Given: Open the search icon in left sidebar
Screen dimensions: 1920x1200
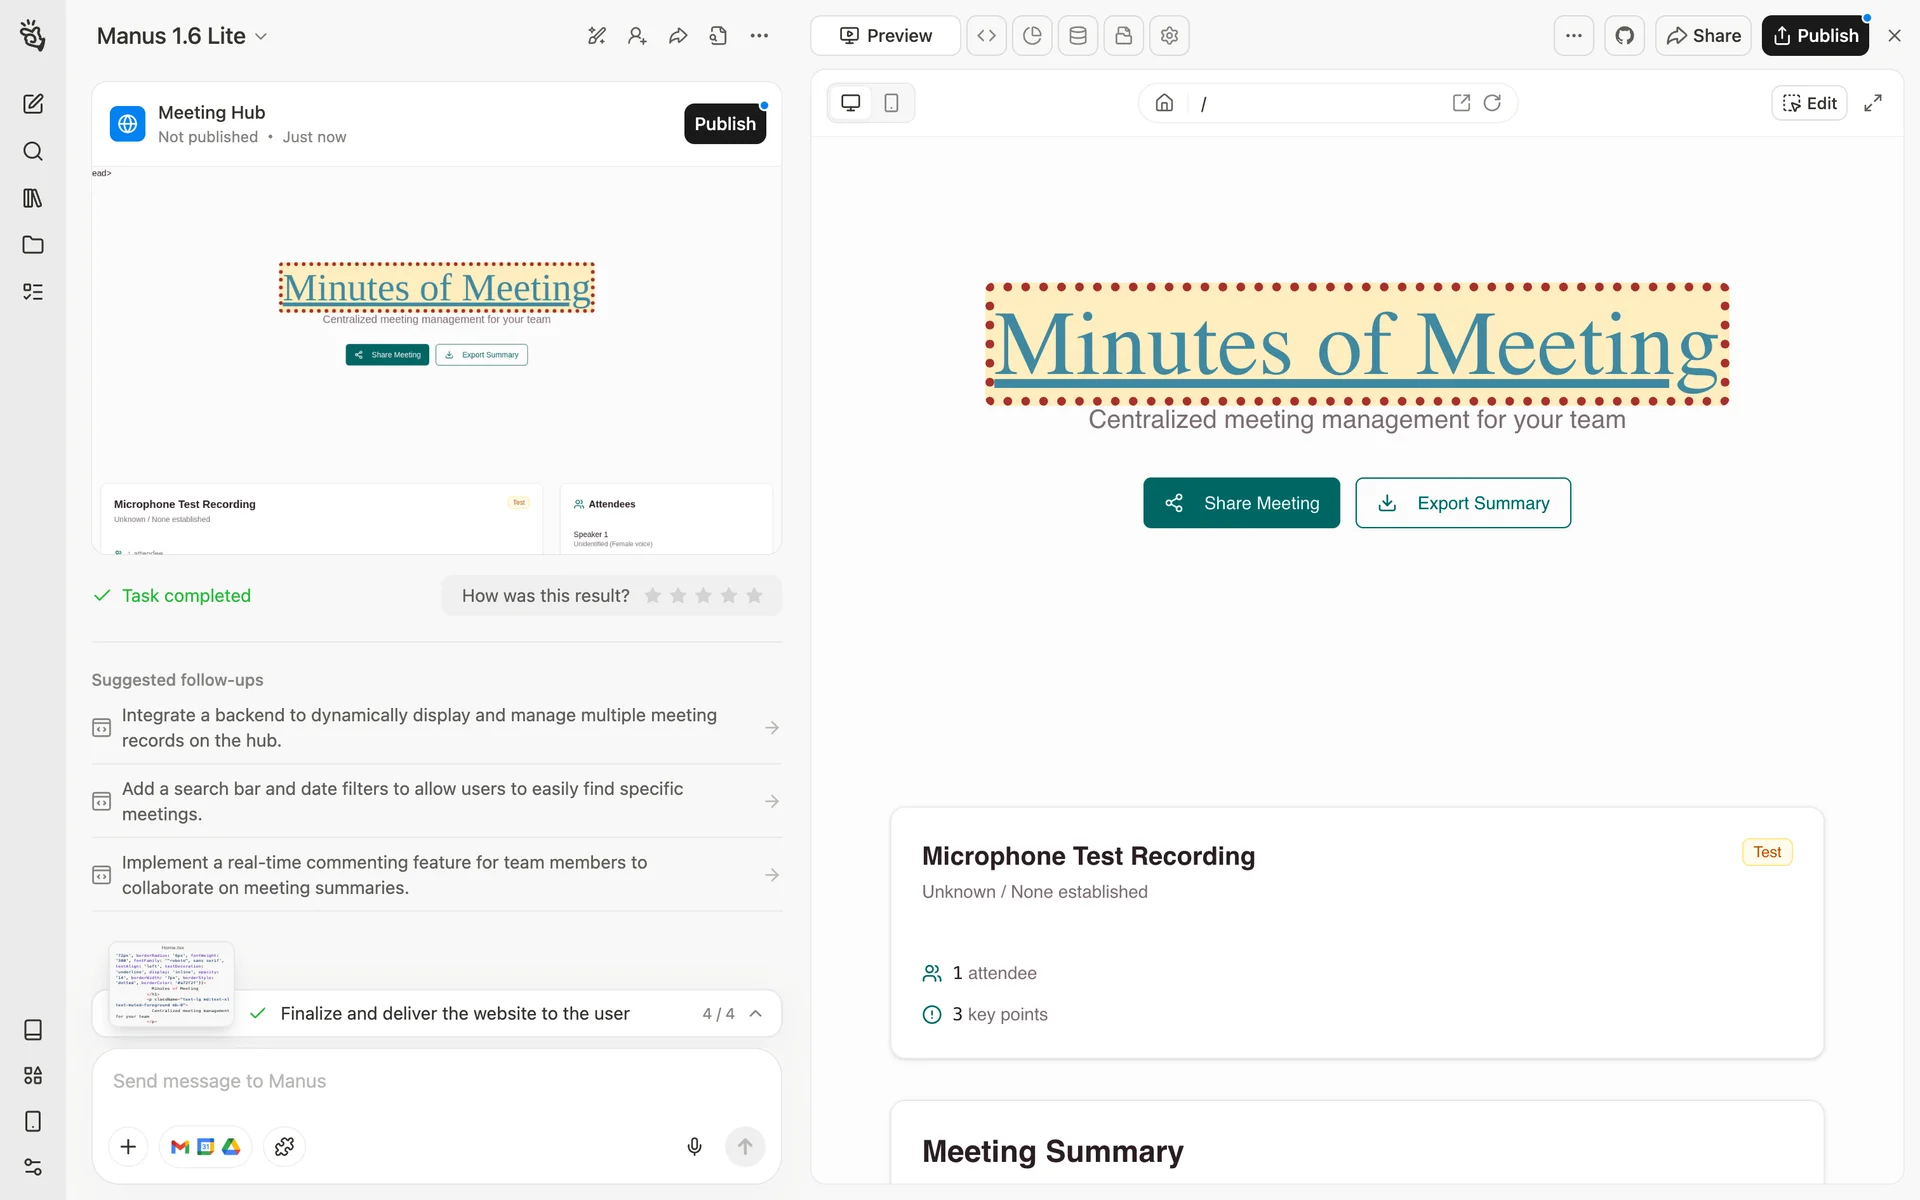Looking at the screenshot, I should (33, 151).
